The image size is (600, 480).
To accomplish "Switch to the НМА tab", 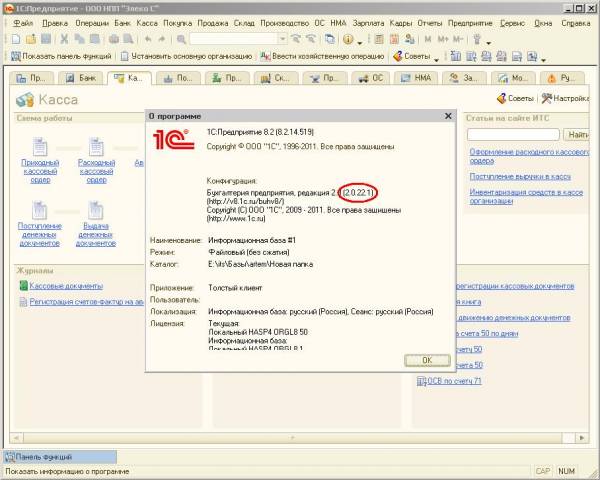I will (416, 78).
